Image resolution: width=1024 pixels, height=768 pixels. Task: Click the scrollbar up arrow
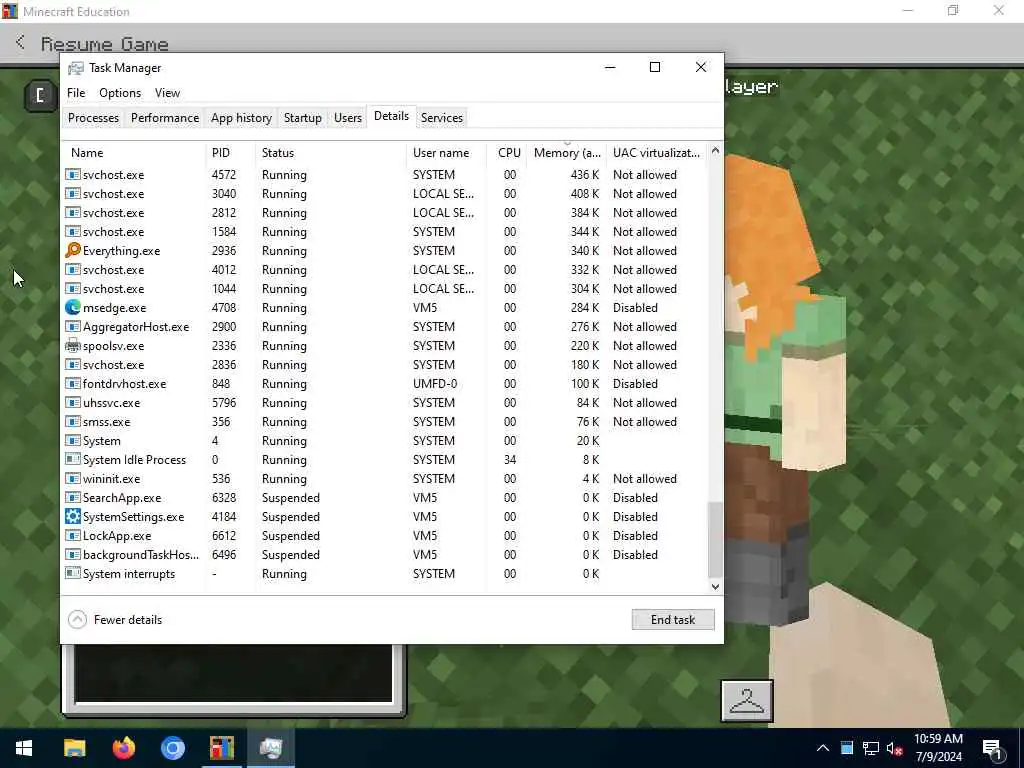click(715, 150)
